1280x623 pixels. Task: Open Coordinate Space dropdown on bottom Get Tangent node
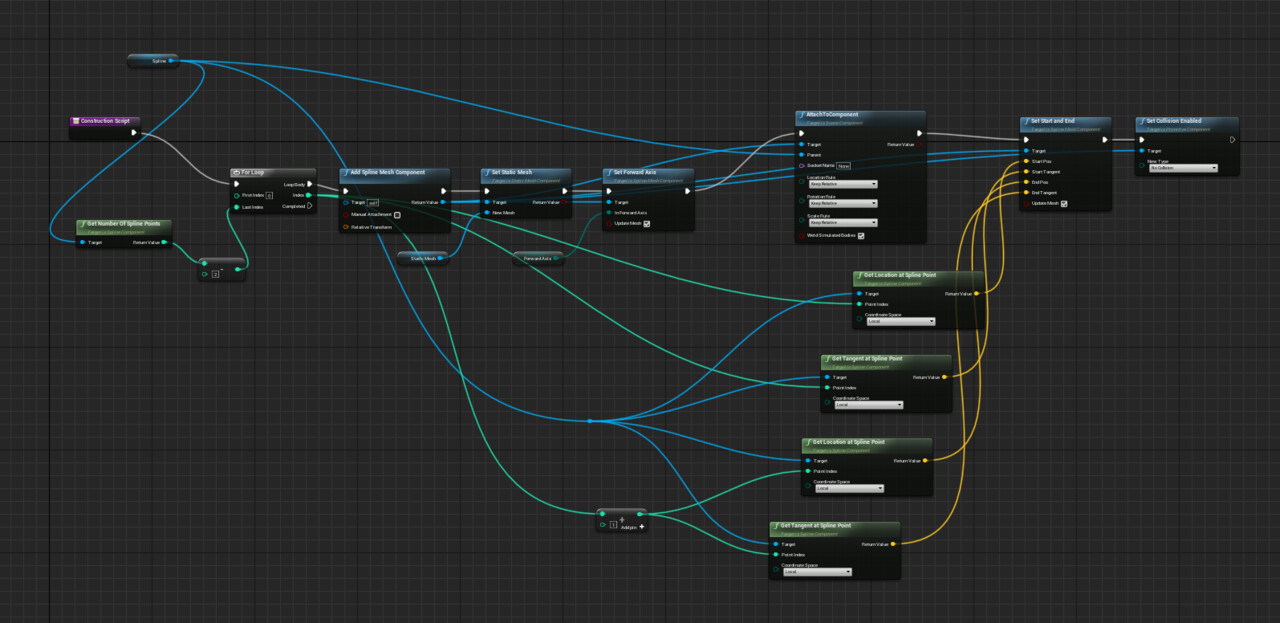click(817, 572)
